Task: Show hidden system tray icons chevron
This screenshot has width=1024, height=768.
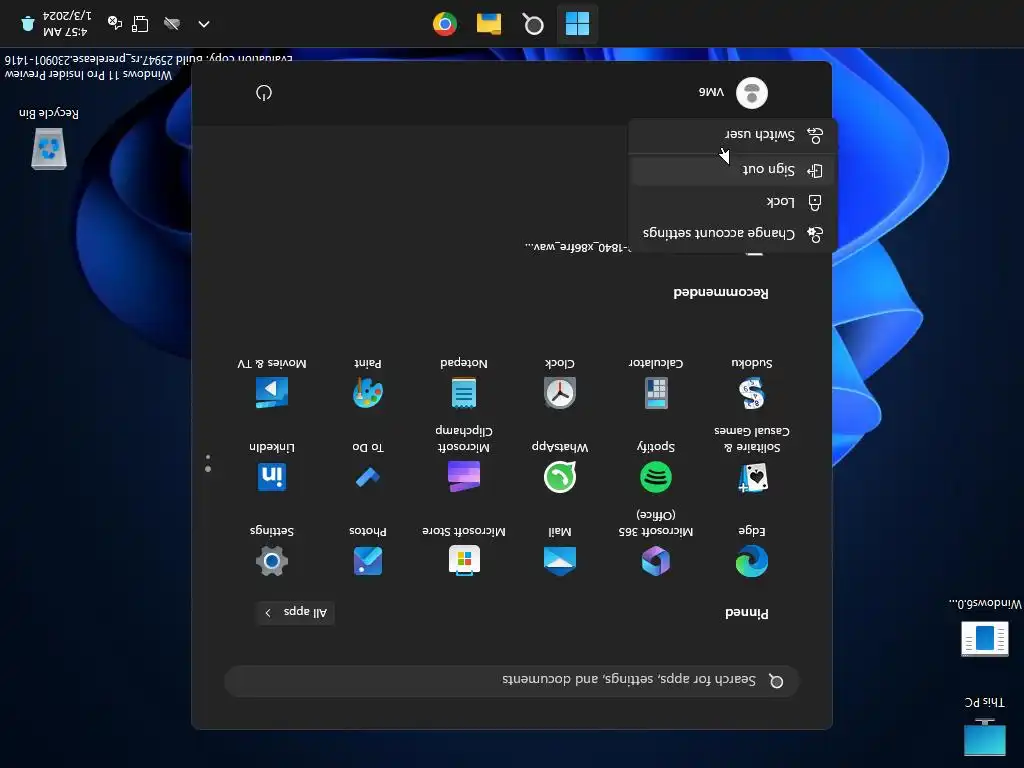Action: pos(204,24)
